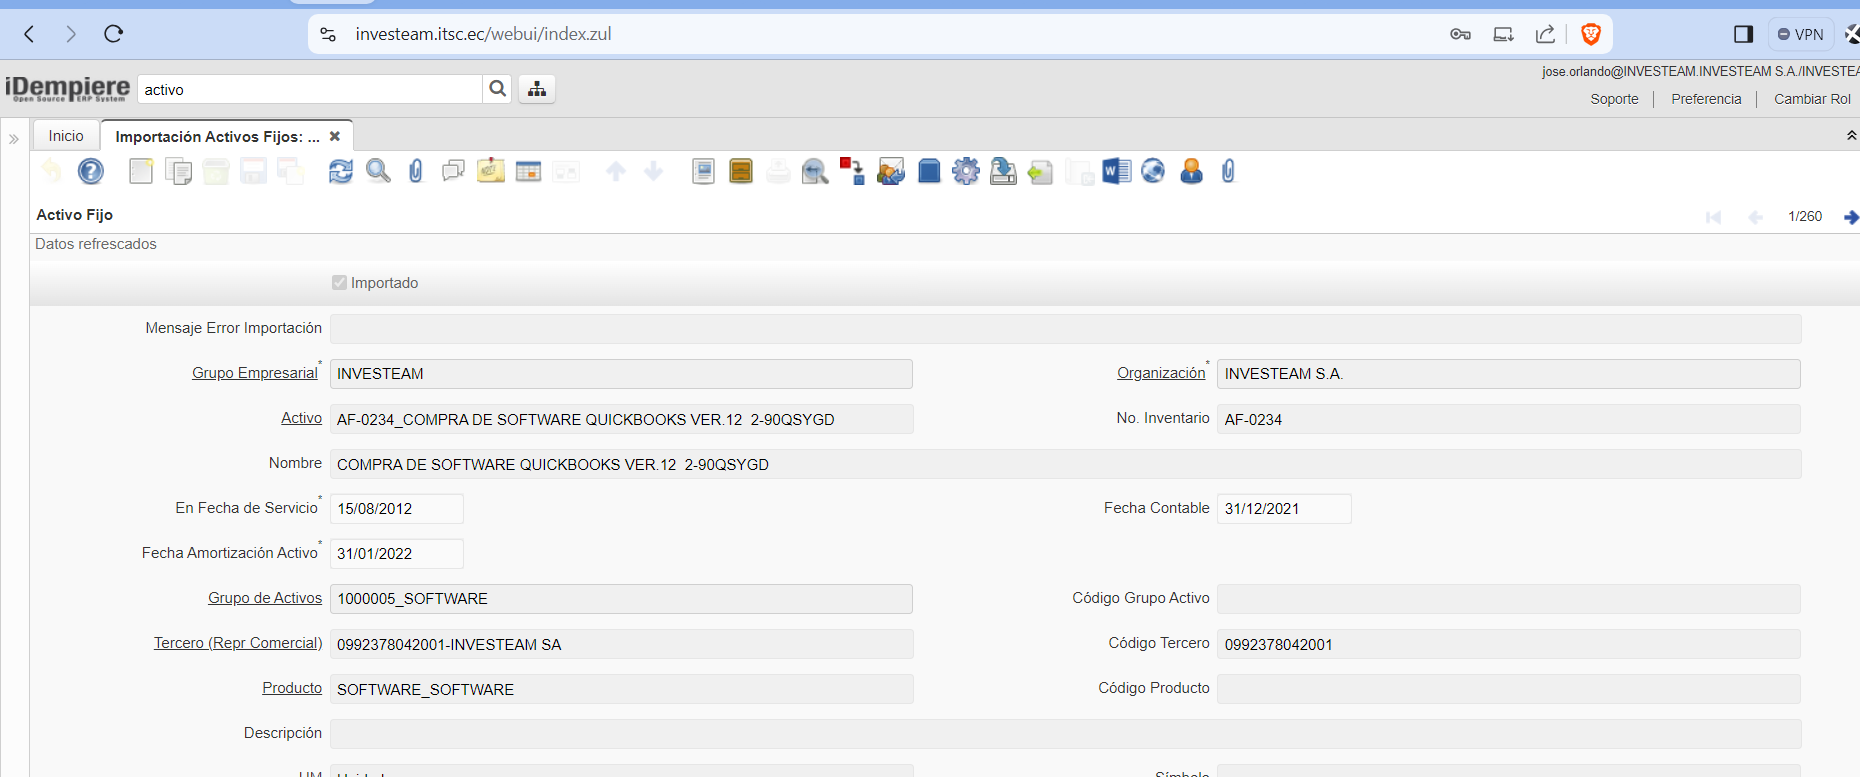Click the Word document export icon
Screen dimensions: 1860x777
click(x=1116, y=172)
